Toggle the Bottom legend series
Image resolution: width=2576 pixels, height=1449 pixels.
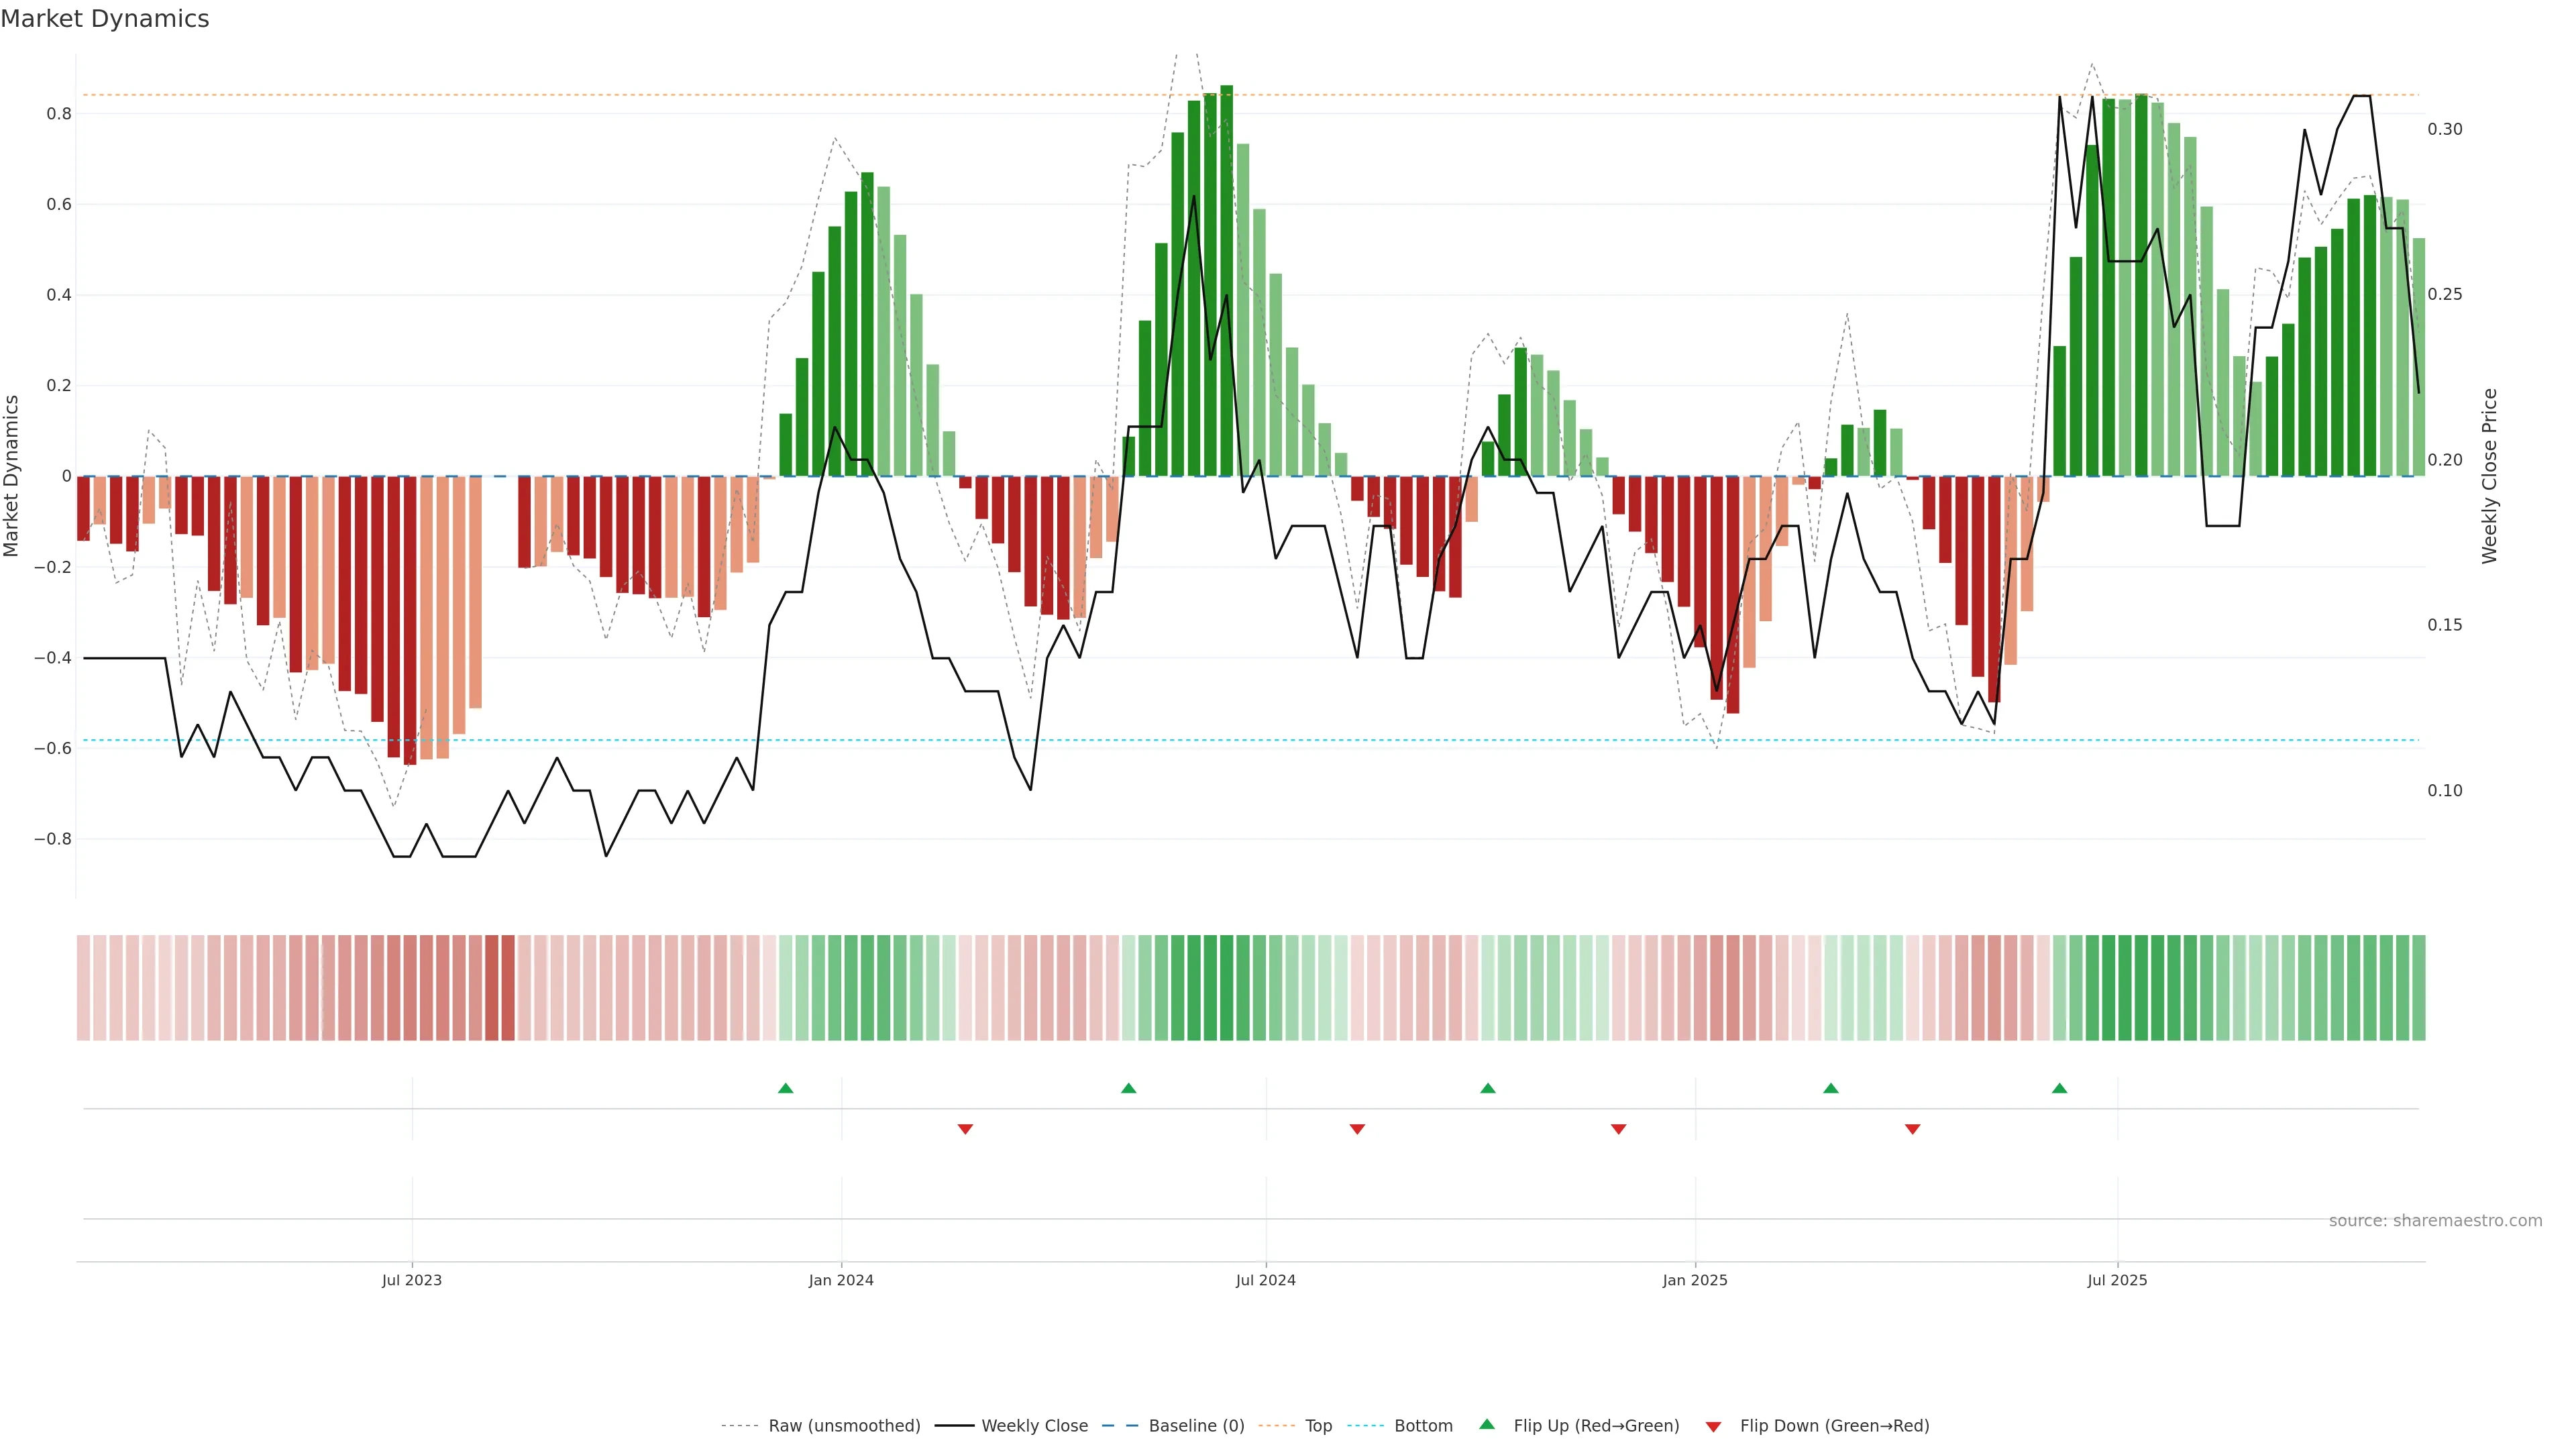tap(1423, 1426)
